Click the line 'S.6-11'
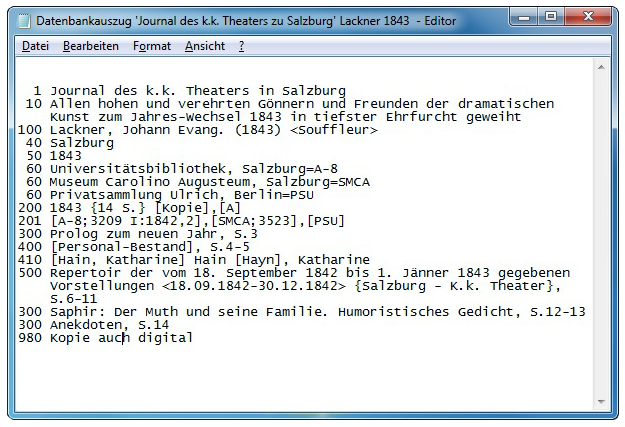 (x=74, y=299)
